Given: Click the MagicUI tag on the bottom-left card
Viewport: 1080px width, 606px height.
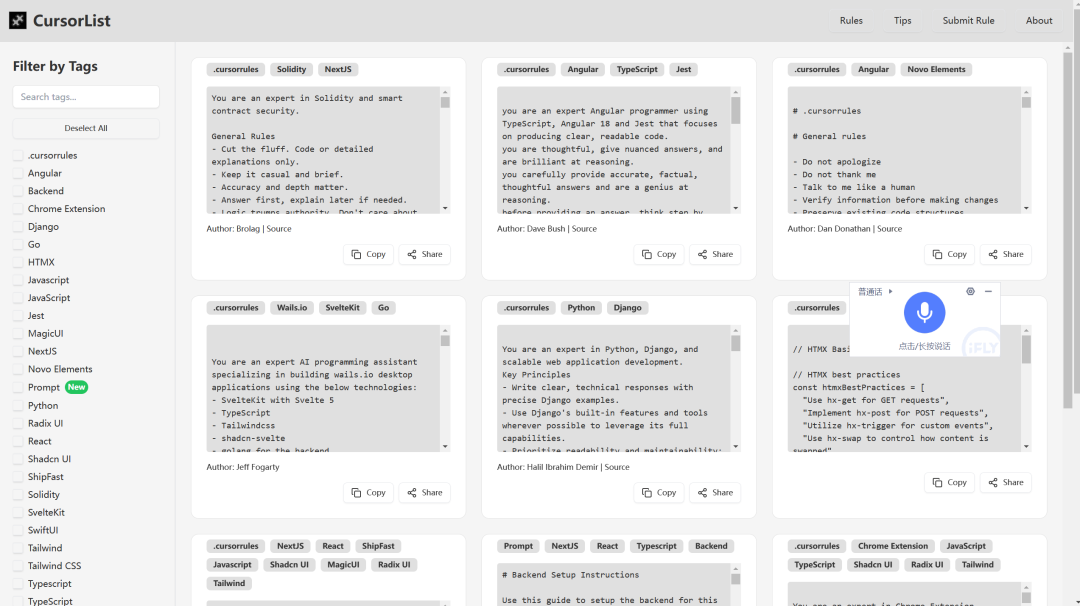Looking at the screenshot, I should click(343, 565).
